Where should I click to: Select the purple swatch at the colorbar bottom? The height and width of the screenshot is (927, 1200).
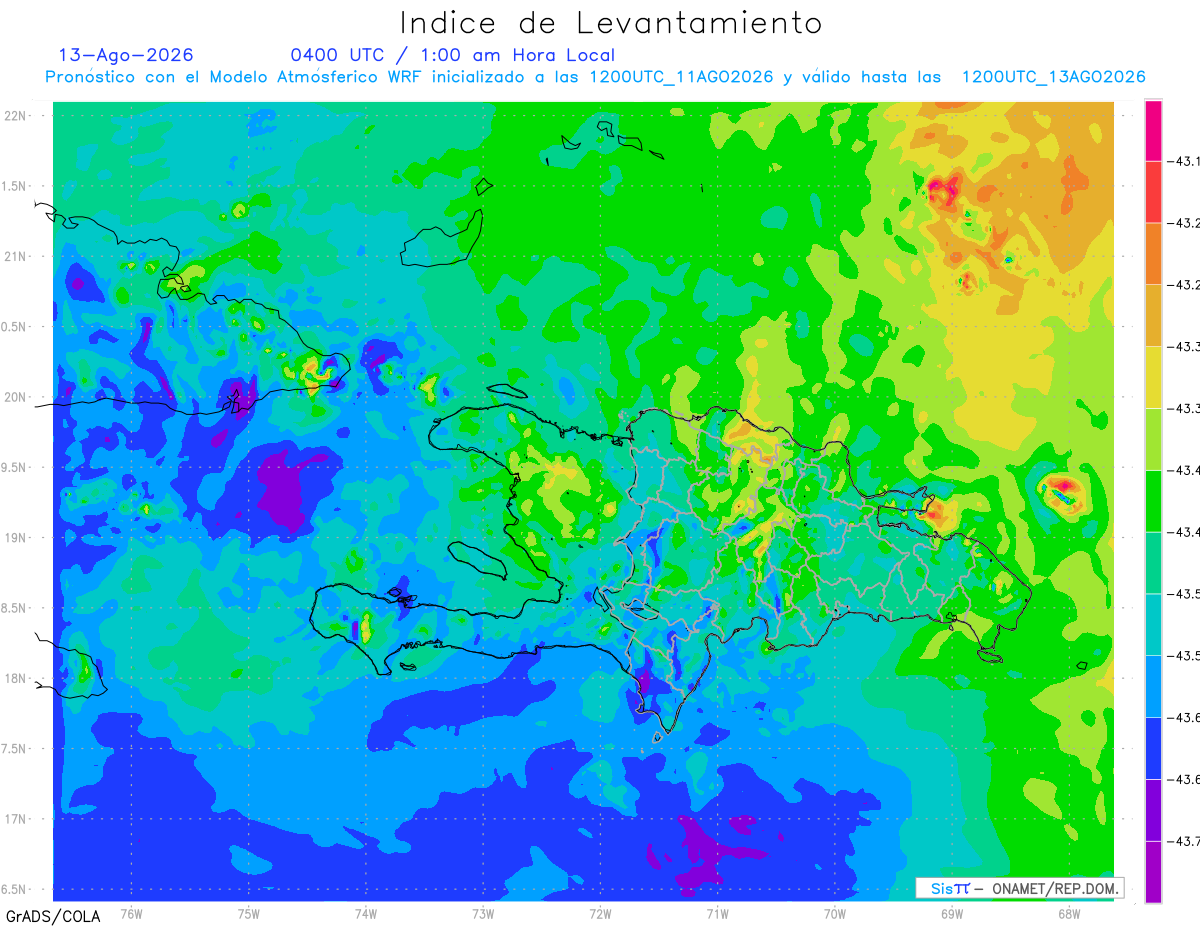click(x=1153, y=871)
